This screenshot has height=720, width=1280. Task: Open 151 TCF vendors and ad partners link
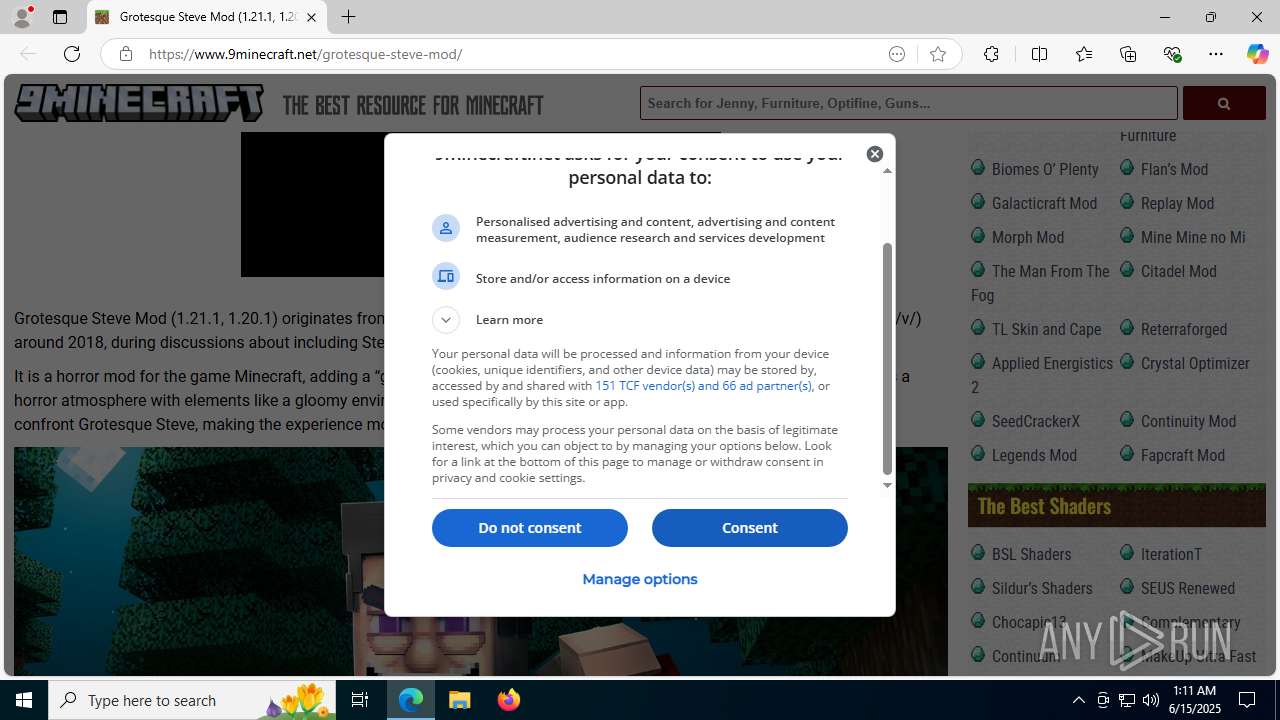[x=703, y=385]
